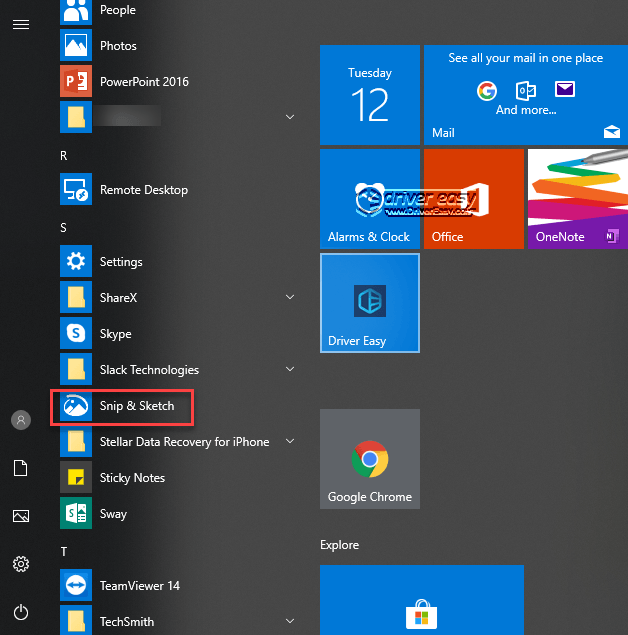The height and width of the screenshot is (635, 628).
Task: Expand the TechSmith folder chevron
Action: point(290,621)
